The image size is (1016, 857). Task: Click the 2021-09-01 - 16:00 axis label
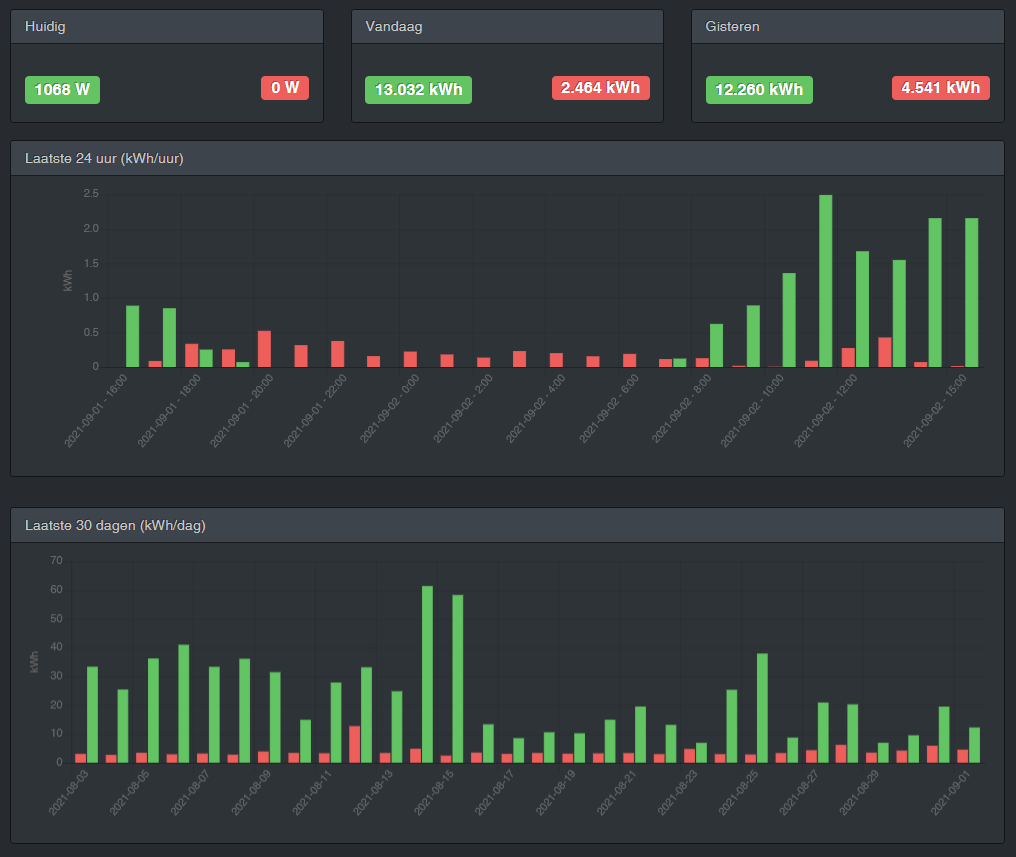pyautogui.click(x=96, y=411)
